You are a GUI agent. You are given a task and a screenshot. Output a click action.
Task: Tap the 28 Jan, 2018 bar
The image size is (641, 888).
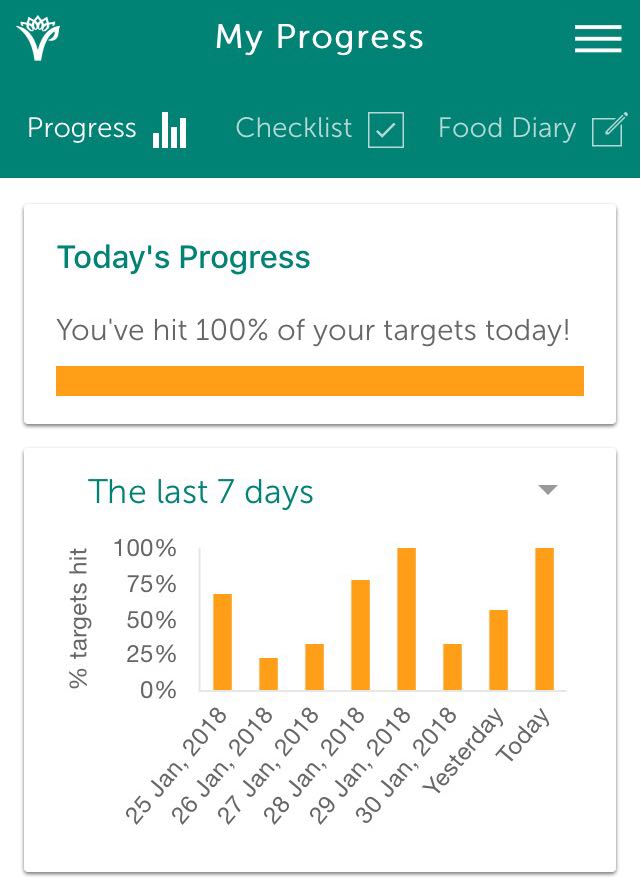[361, 635]
